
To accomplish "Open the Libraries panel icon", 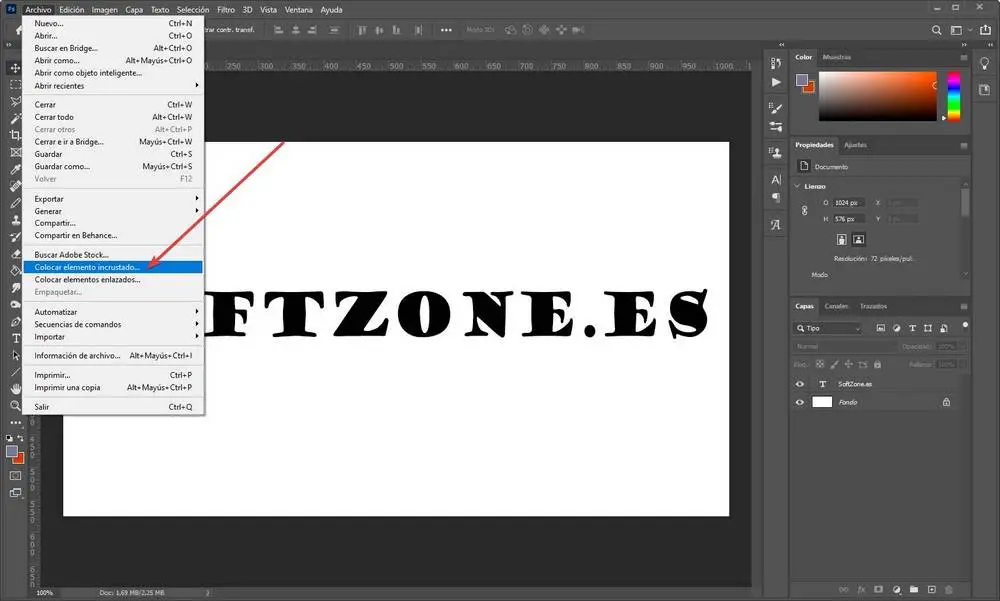I will click(985, 90).
